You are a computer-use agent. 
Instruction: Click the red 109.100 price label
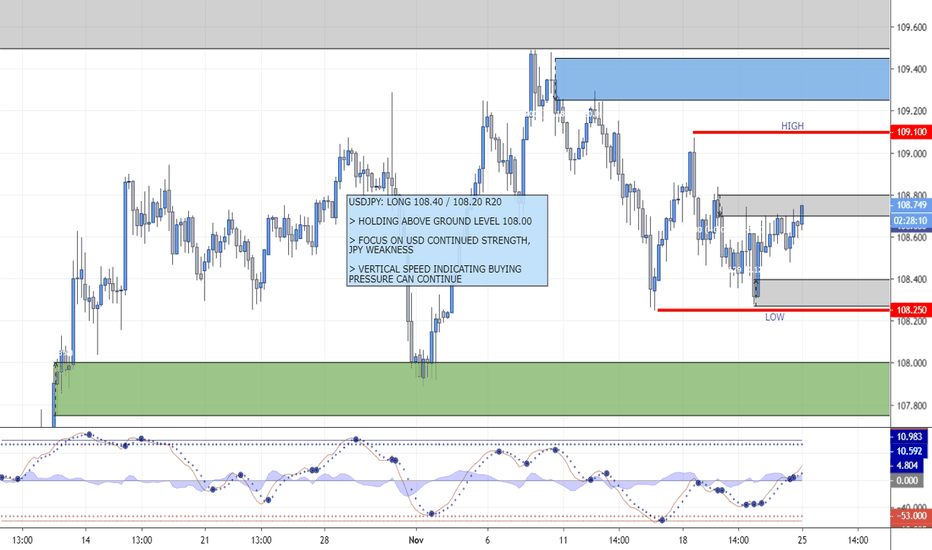pyautogui.click(x=909, y=132)
